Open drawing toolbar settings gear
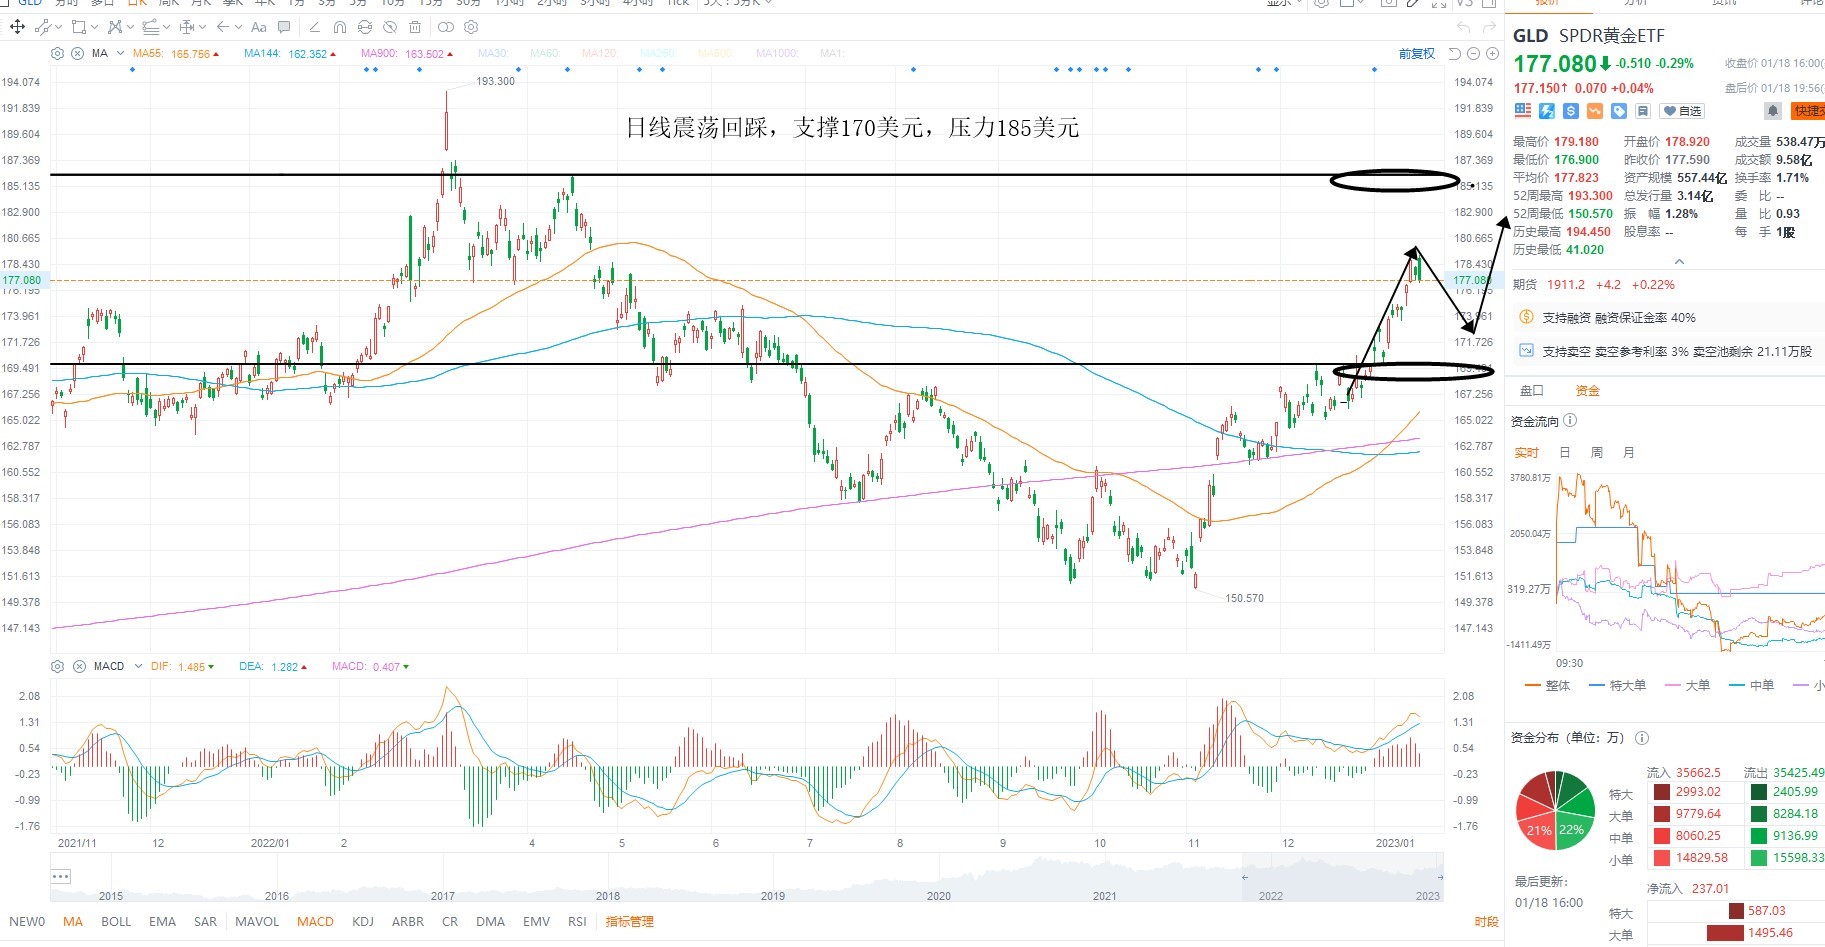This screenshot has width=1825, height=947. pyautogui.click(x=471, y=27)
